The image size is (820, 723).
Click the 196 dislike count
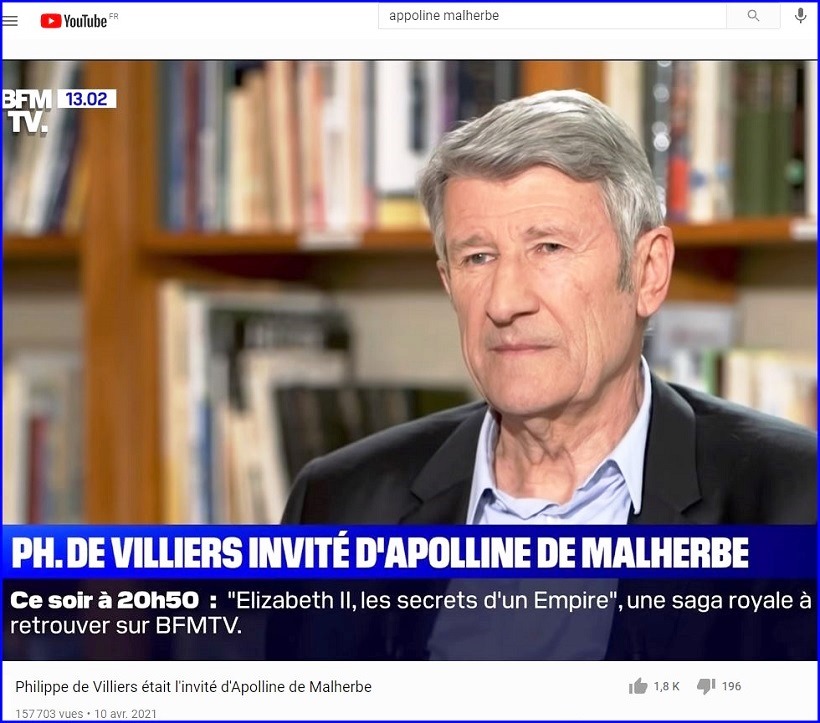pos(732,686)
